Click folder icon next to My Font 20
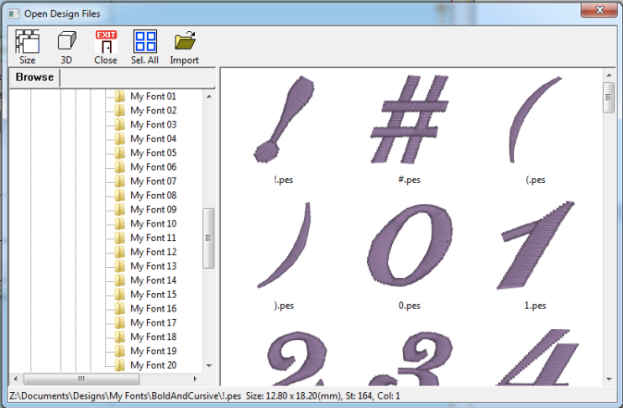 [x=119, y=365]
